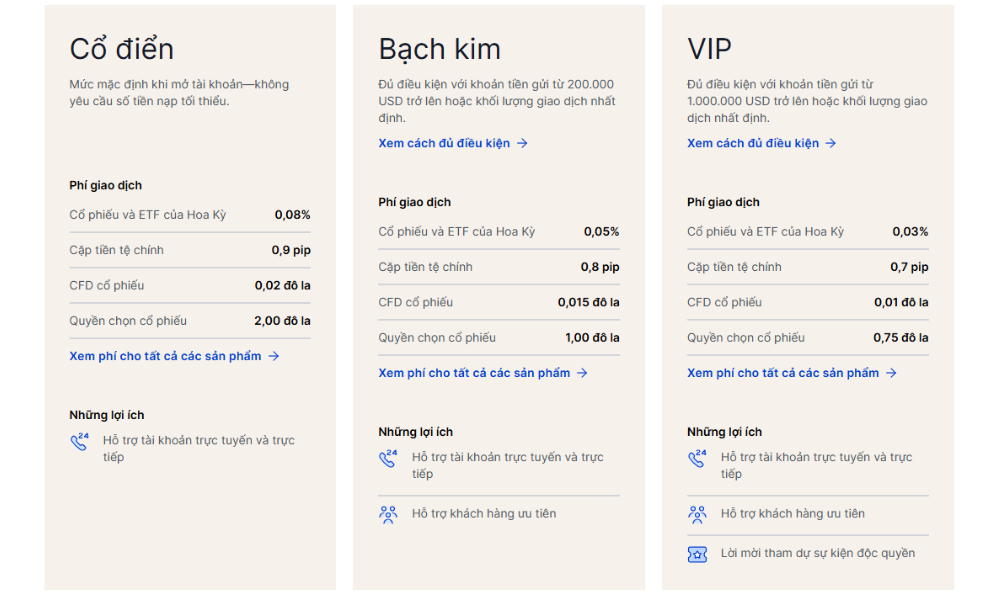Click arrow next to VIP eligibility link
This screenshot has height=600, width=1000.
point(831,144)
